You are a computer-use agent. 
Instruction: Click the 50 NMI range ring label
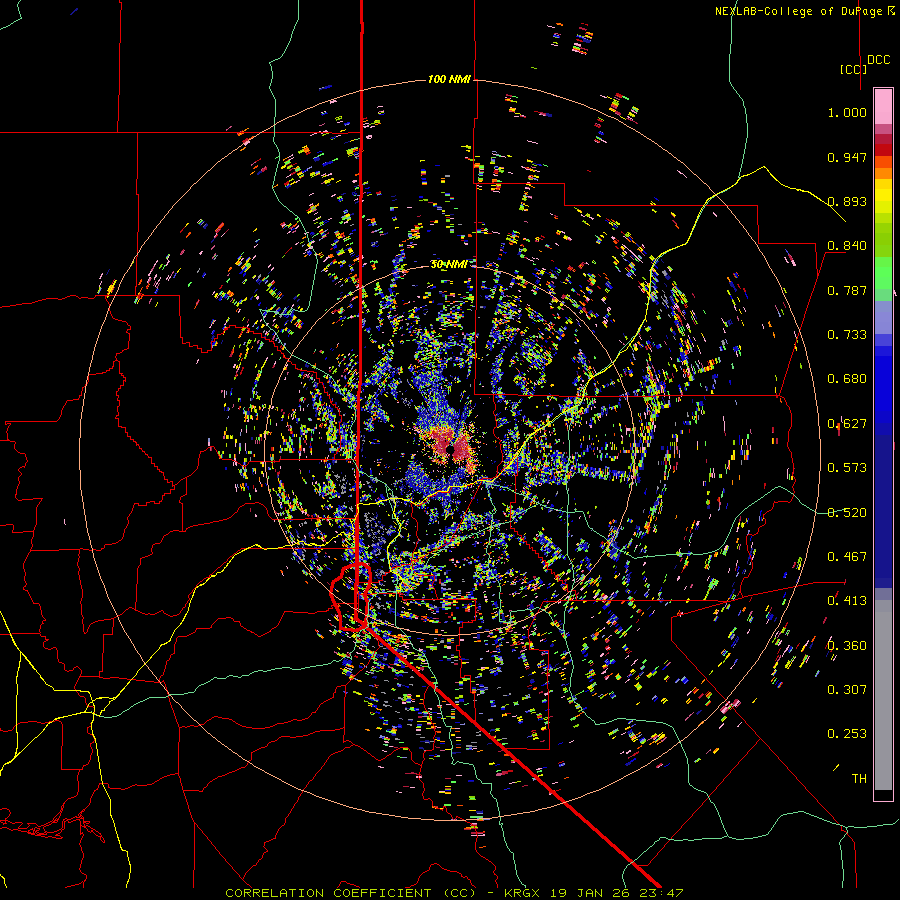[x=449, y=265]
